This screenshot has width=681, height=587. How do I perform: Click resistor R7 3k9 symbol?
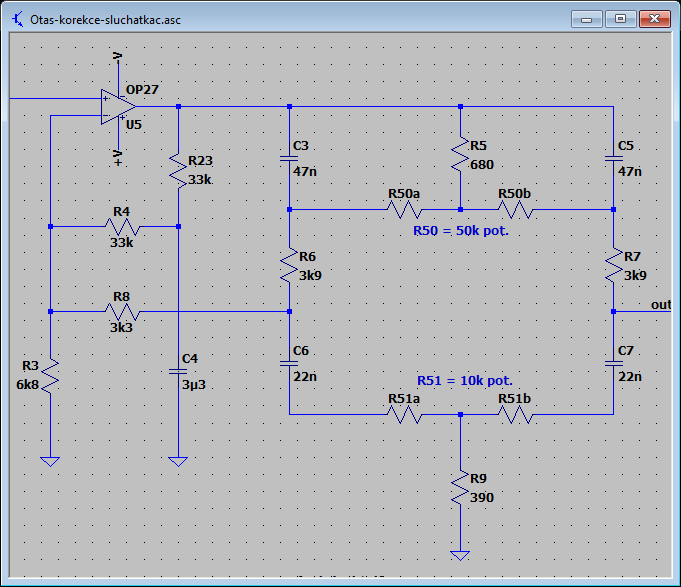tap(614, 265)
